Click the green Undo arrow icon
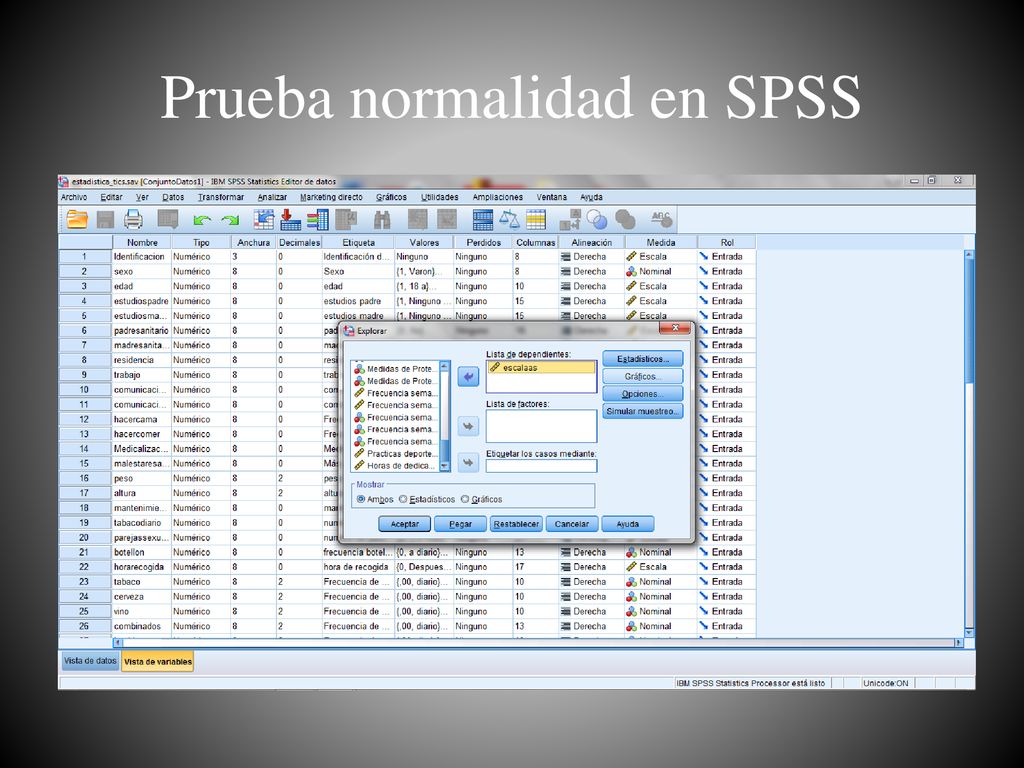 202,221
